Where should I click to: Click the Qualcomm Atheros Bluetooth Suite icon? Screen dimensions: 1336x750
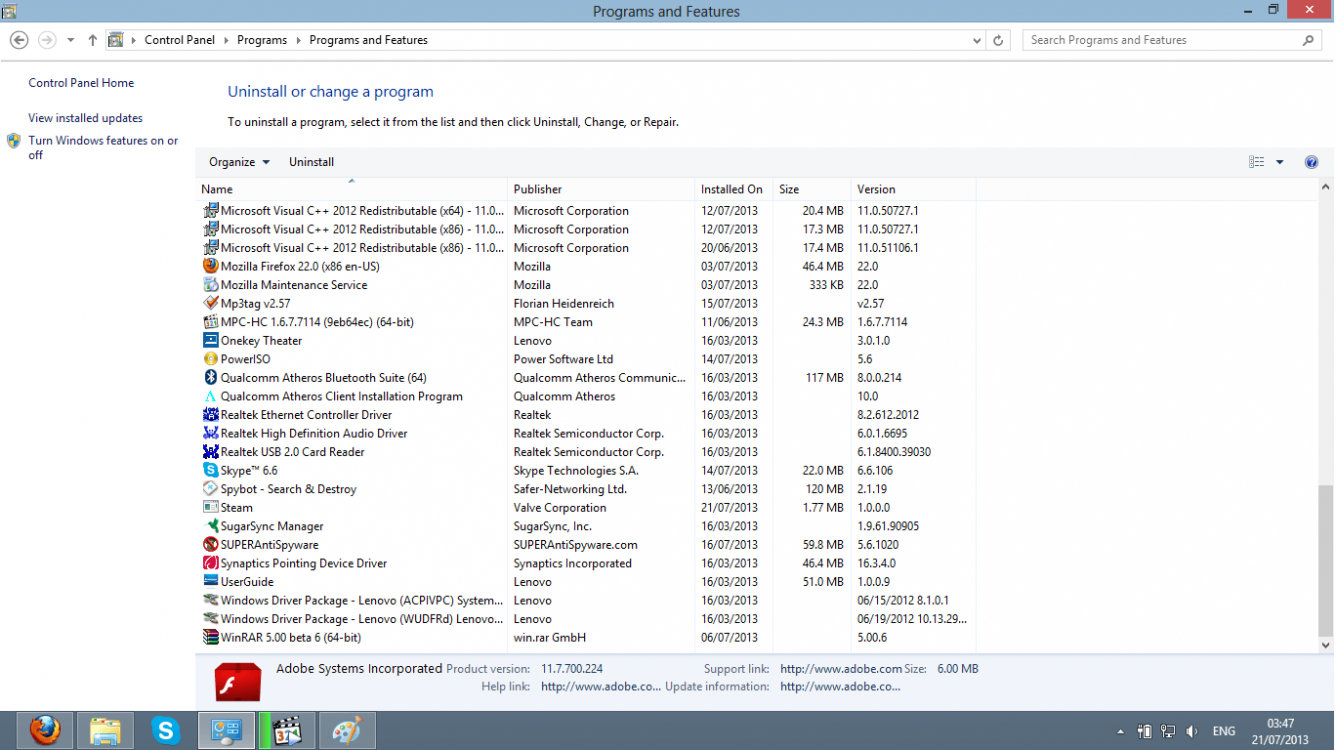[x=210, y=377]
